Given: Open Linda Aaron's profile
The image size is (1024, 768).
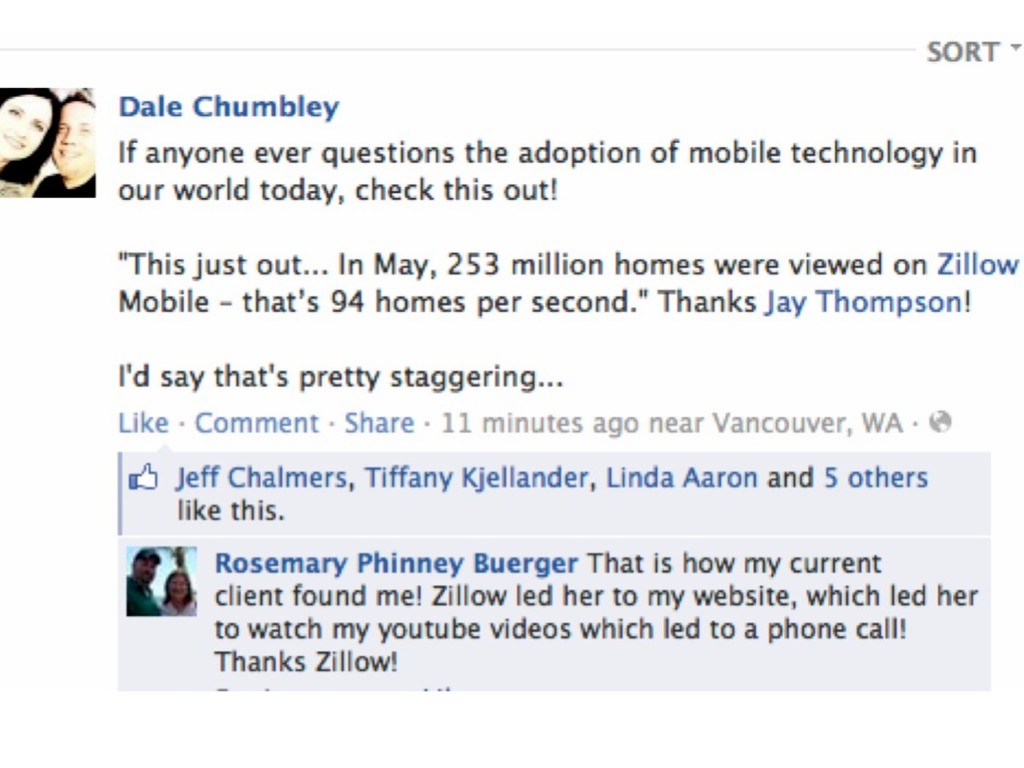Looking at the screenshot, I should tap(681, 478).
